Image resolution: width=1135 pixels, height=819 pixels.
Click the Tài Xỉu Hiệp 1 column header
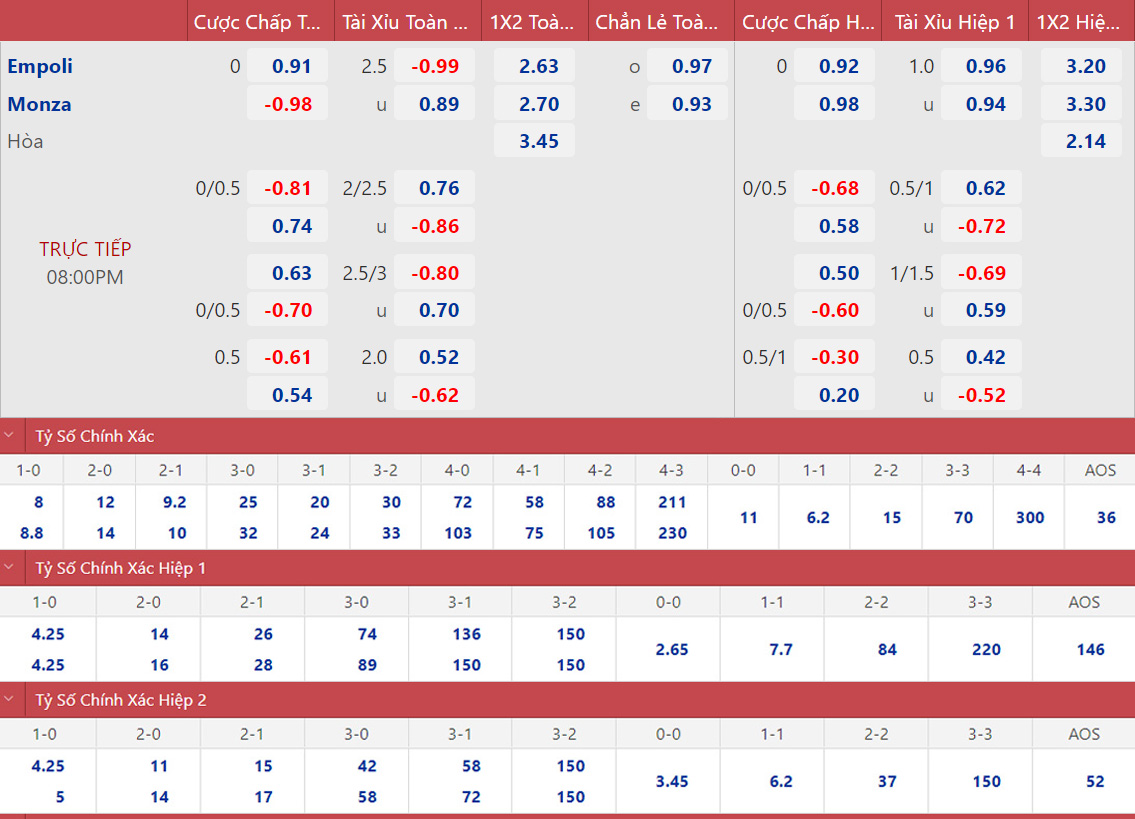point(954,21)
